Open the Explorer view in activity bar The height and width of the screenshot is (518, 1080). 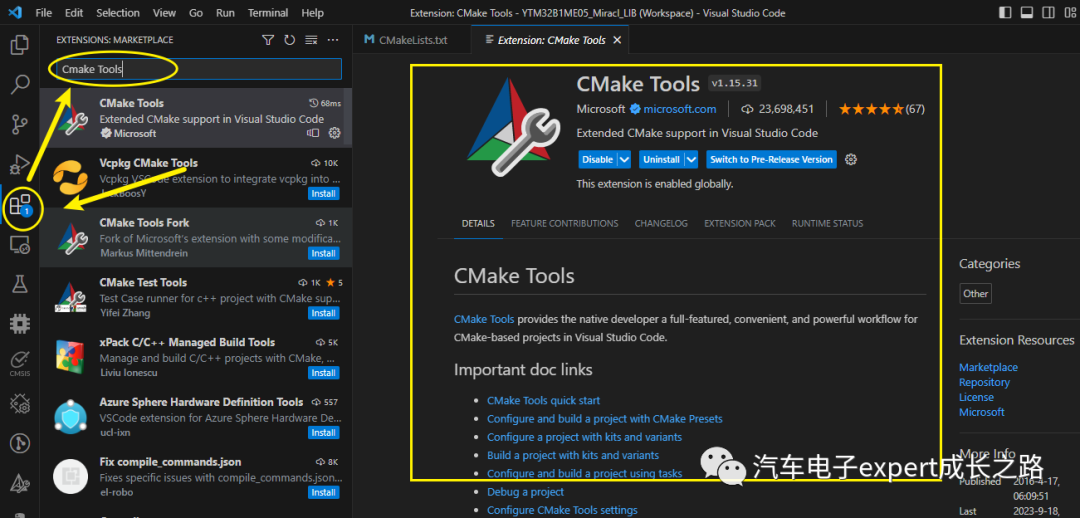tap(20, 45)
